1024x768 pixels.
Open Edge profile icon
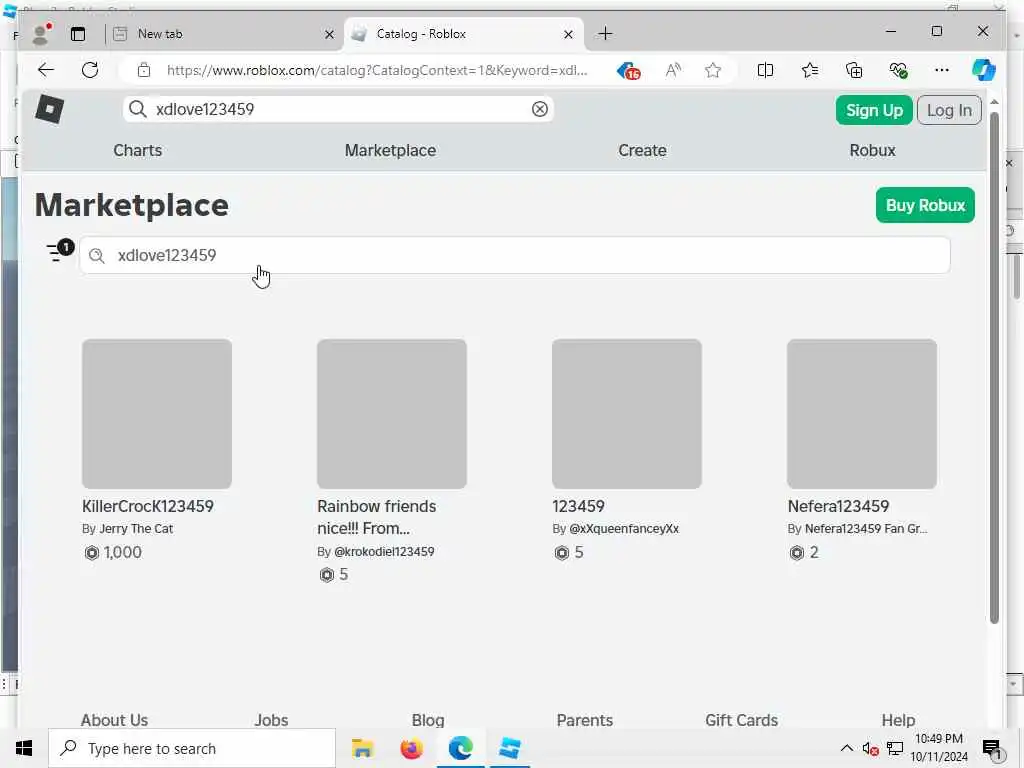coord(41,34)
